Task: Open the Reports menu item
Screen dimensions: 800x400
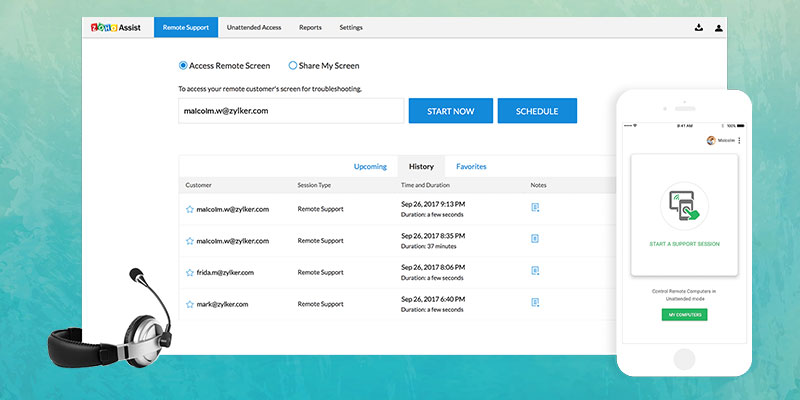Action: click(310, 28)
